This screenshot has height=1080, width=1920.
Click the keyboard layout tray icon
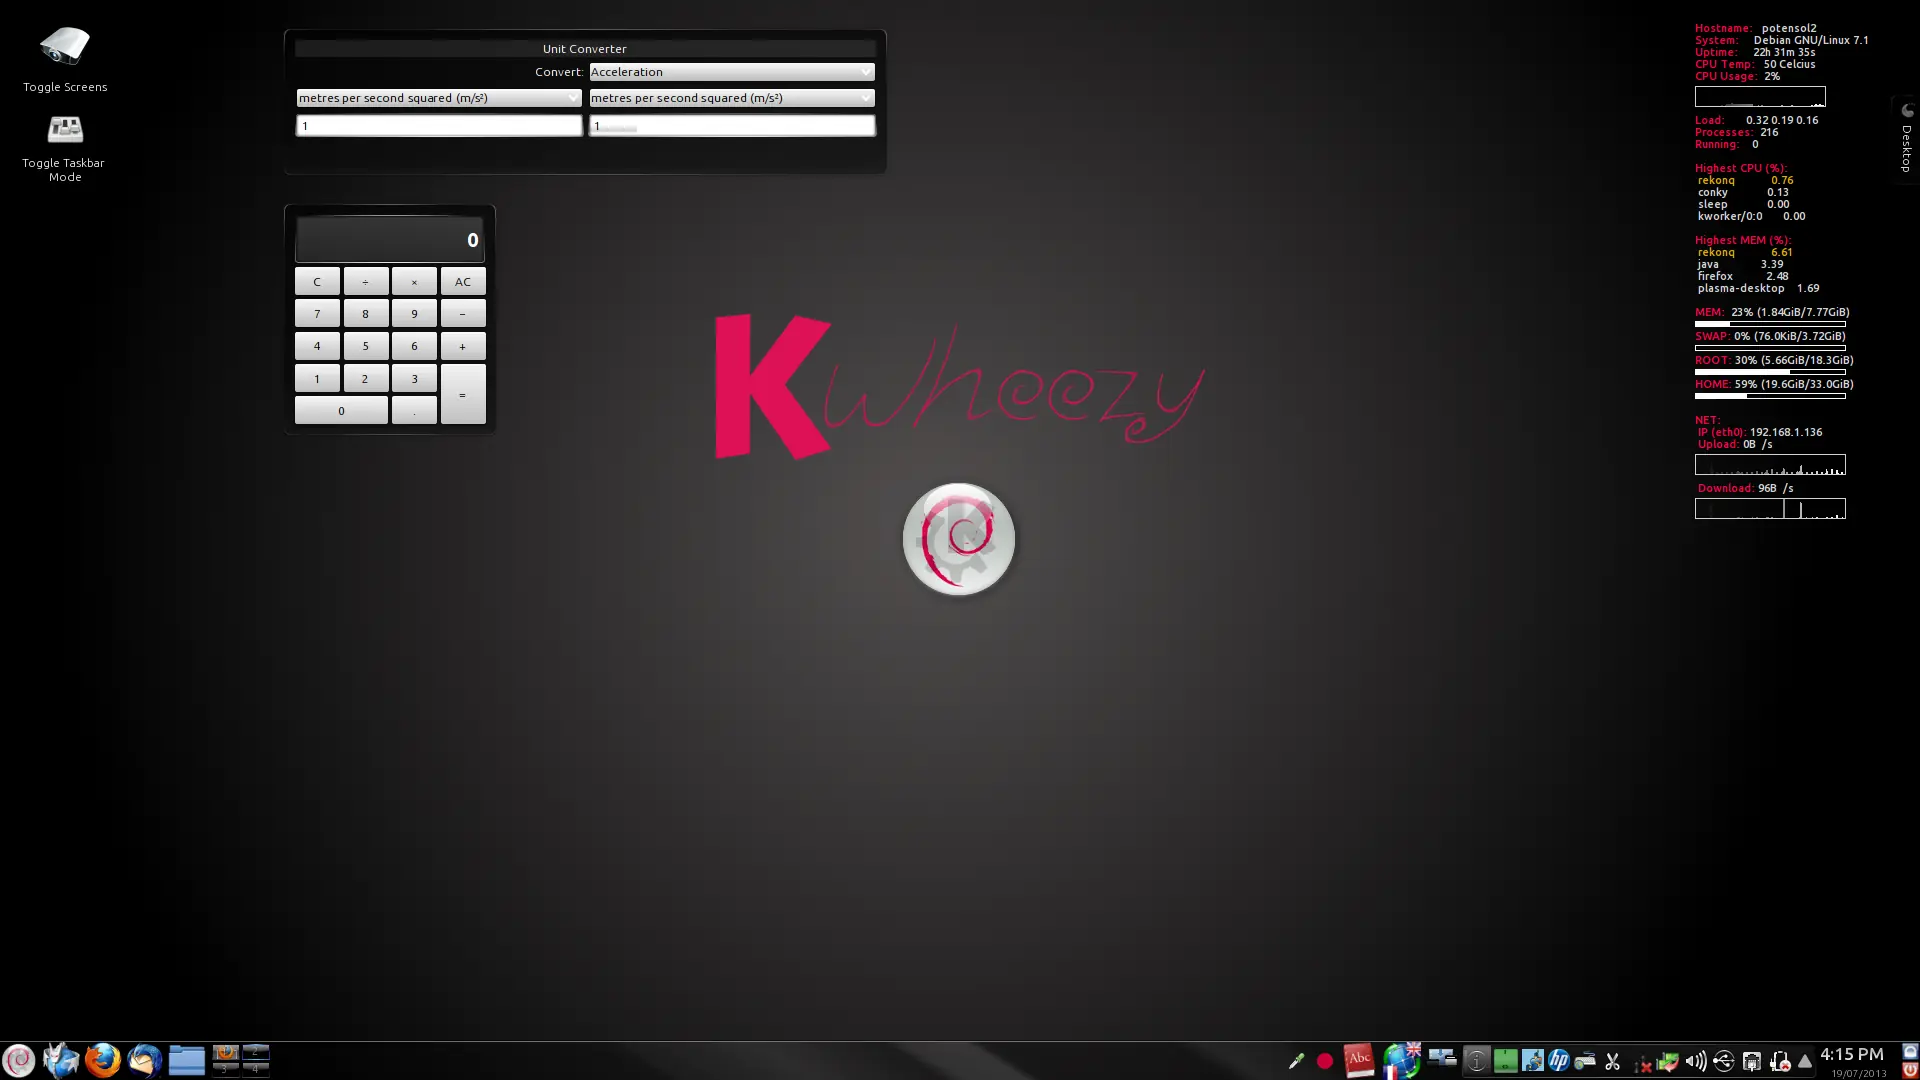click(x=1585, y=1061)
